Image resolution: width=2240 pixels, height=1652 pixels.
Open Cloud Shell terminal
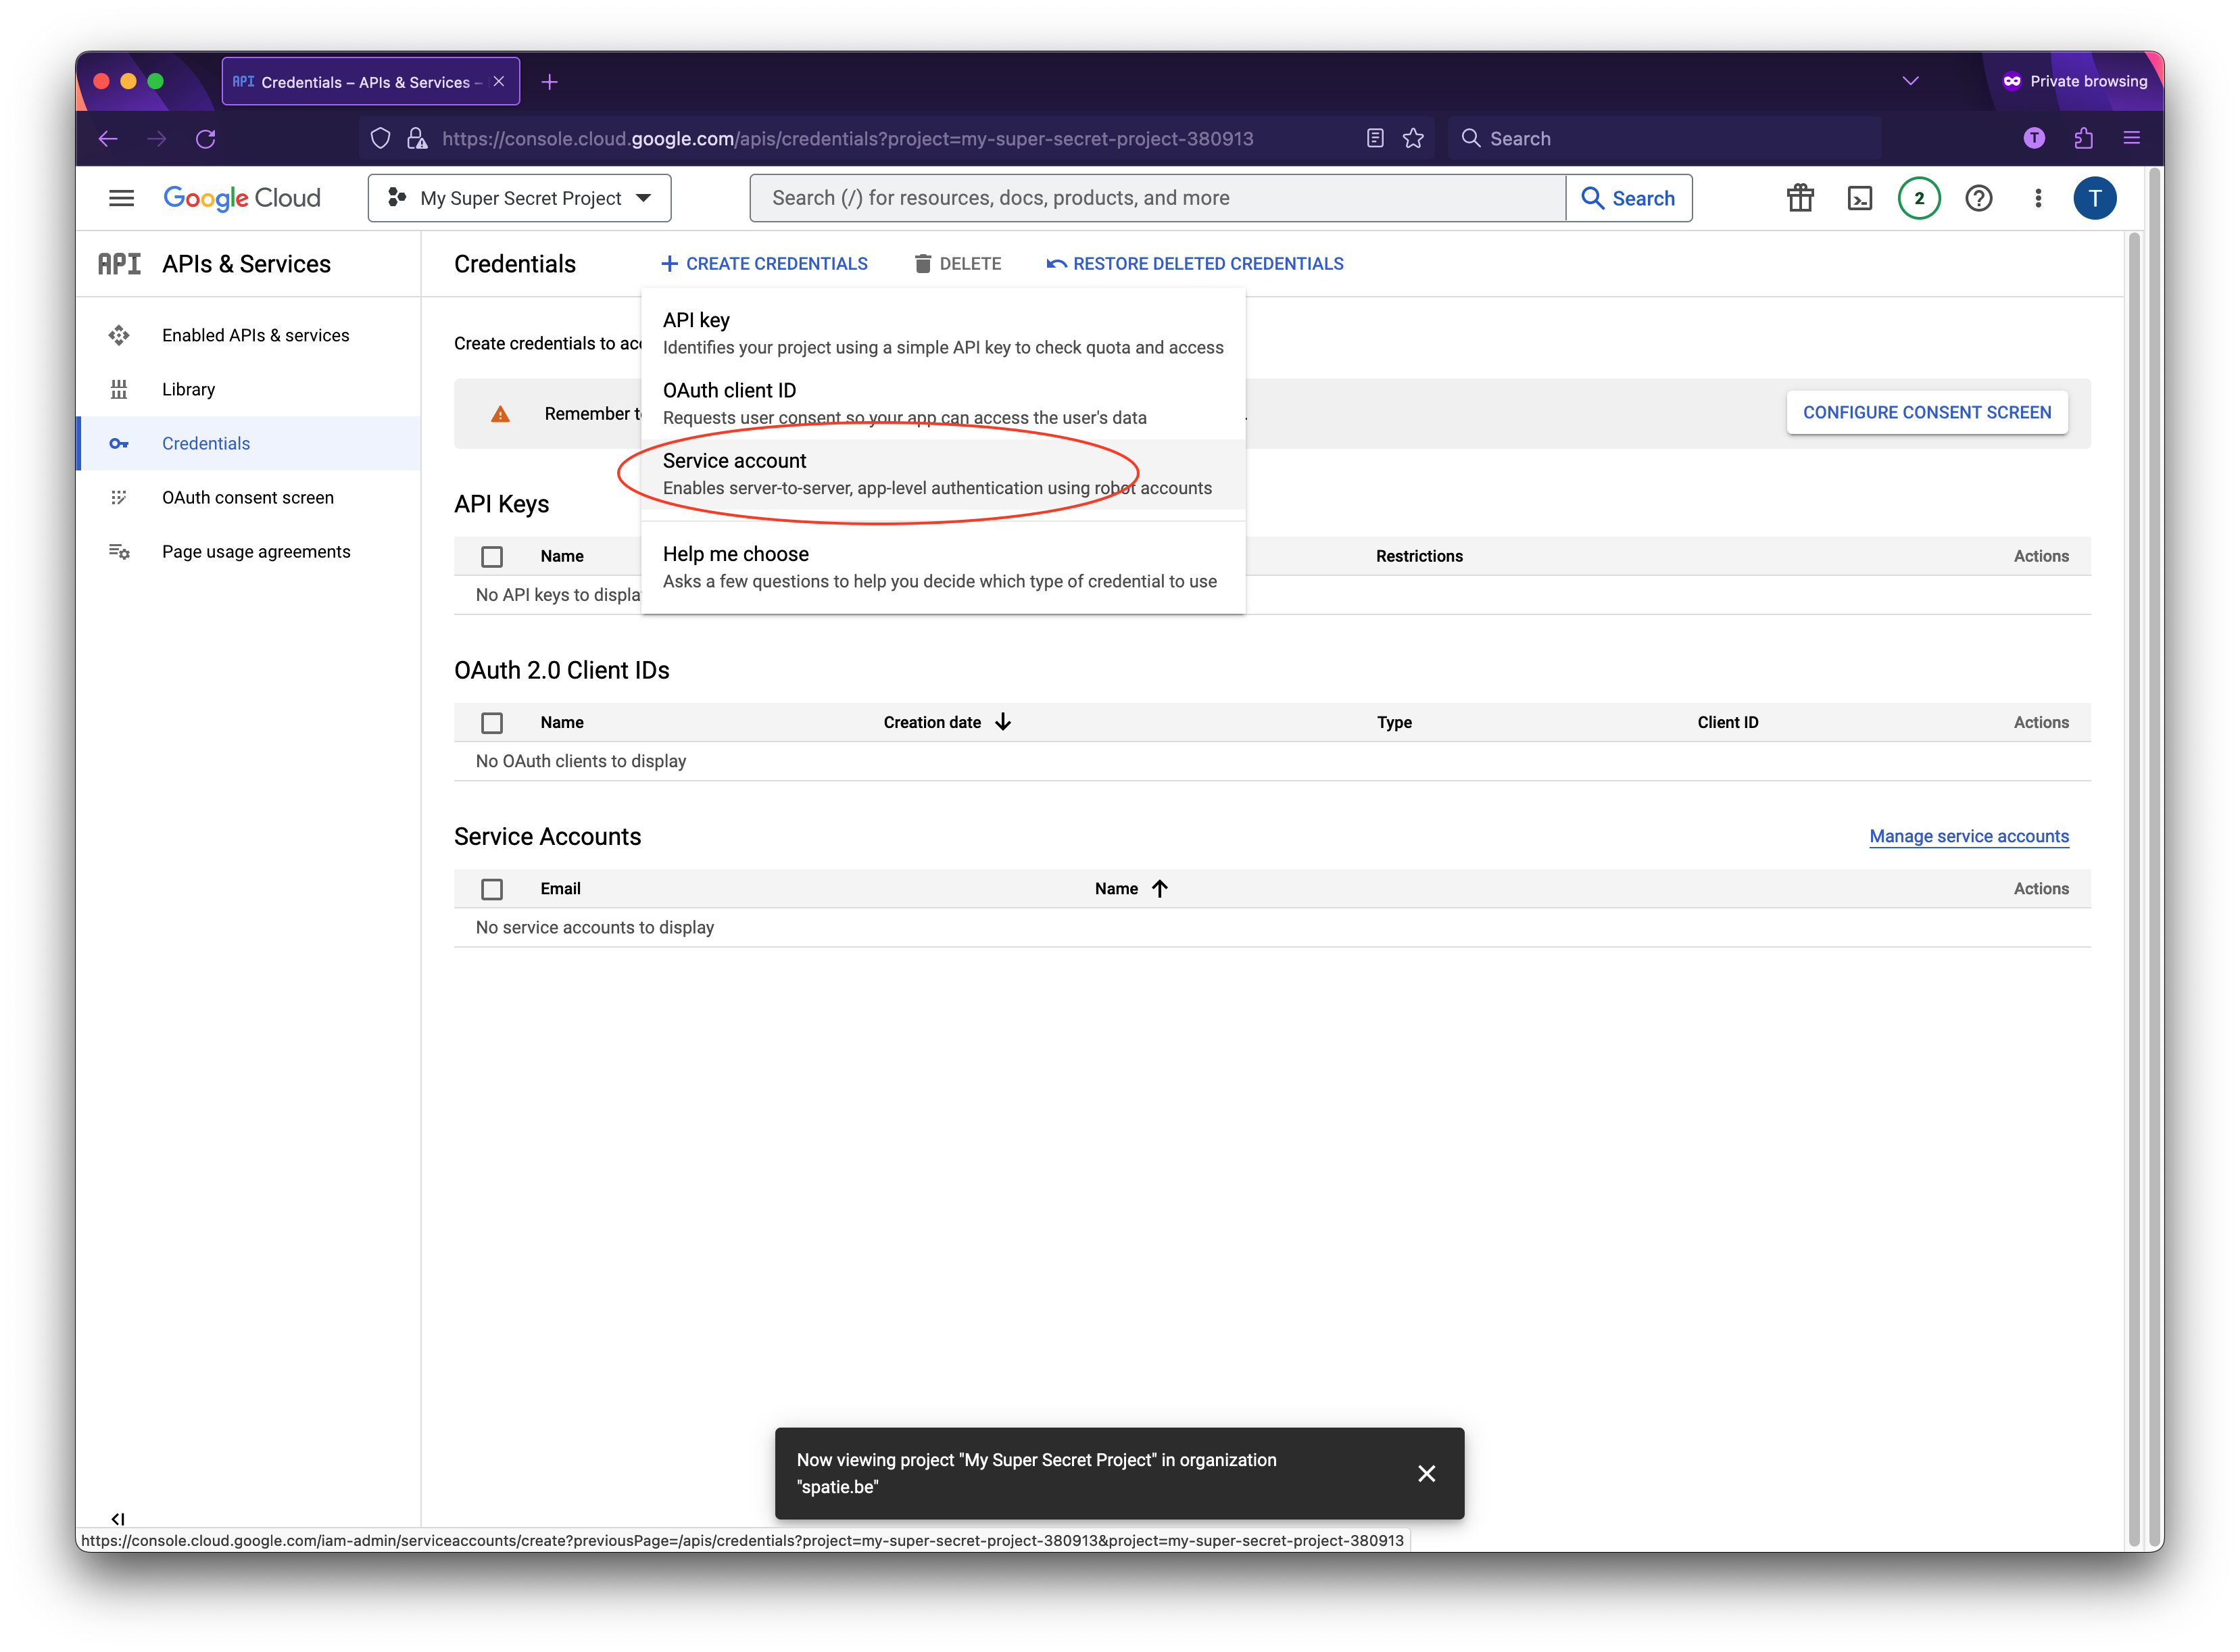click(x=1860, y=197)
